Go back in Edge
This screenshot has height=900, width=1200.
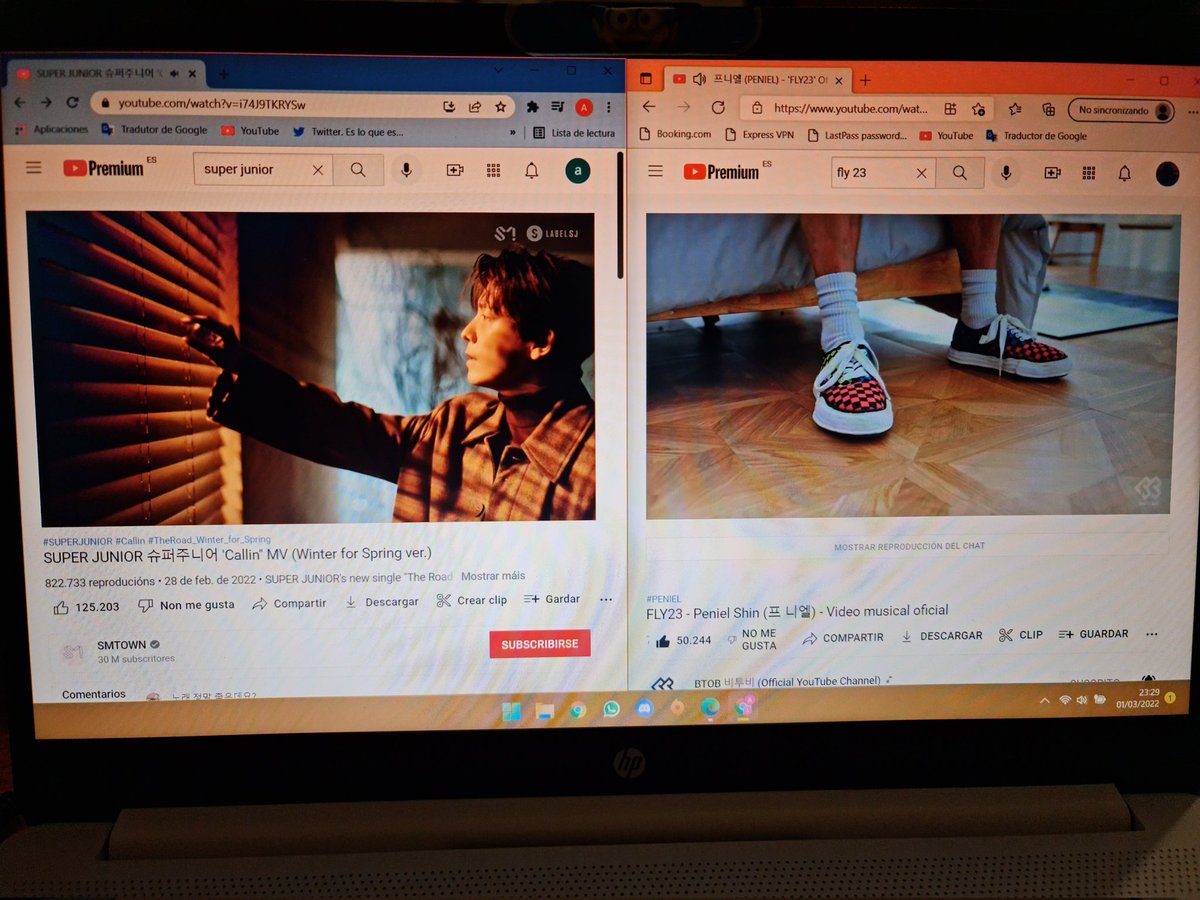(x=649, y=107)
